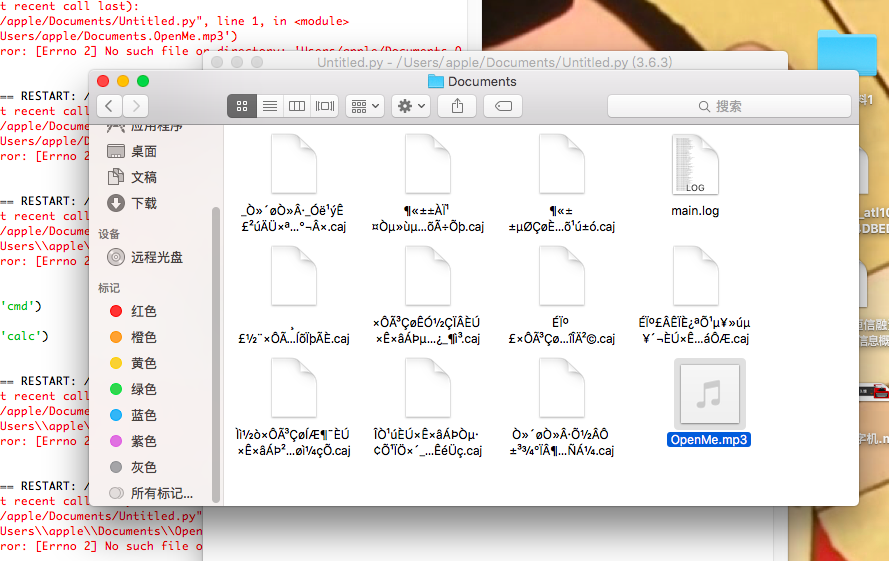Switch to icon view in Finder toolbar

(242, 105)
